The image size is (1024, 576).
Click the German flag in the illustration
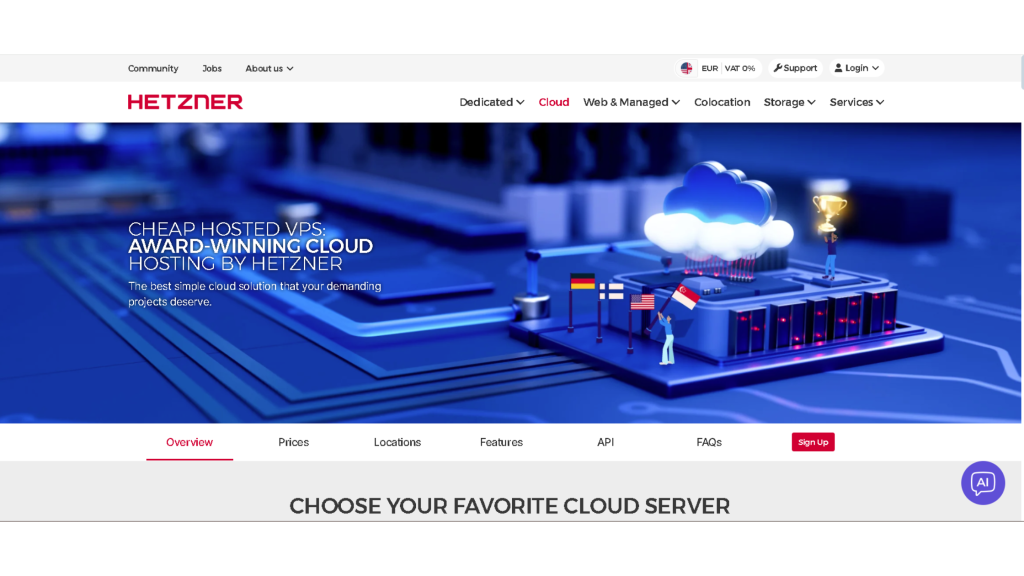(x=582, y=282)
